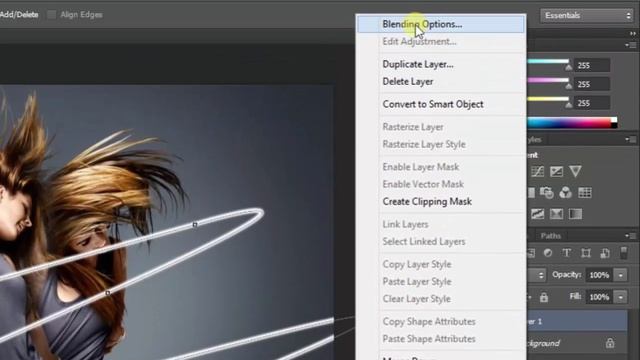
Task: Choose Duplicate Layer from the context menu
Action: 441,64
